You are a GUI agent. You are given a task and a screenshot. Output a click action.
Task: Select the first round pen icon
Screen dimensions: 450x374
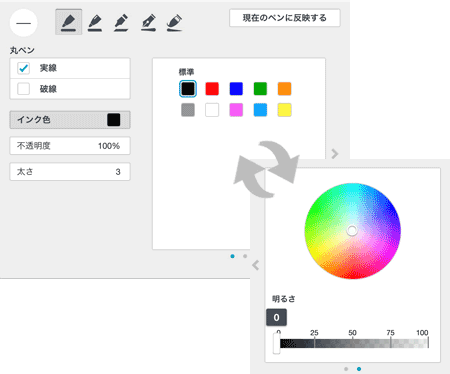click(68, 22)
